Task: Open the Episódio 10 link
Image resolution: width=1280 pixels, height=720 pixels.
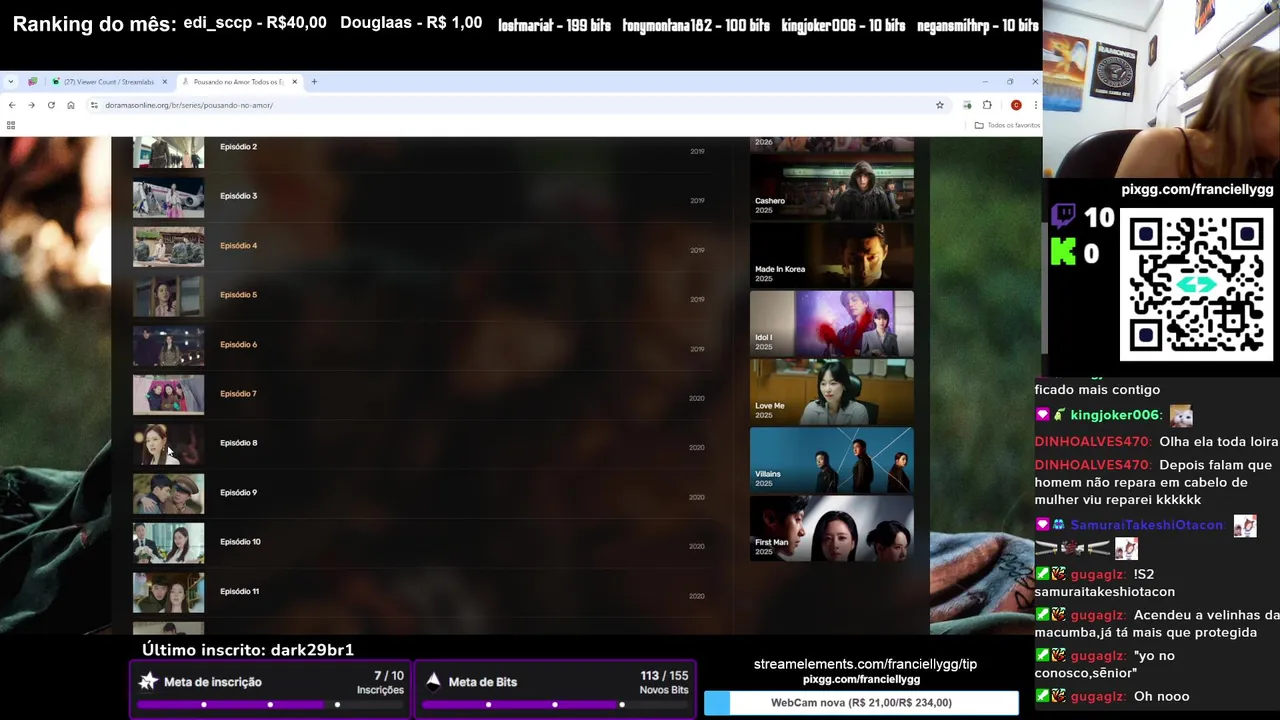Action: tap(240, 542)
